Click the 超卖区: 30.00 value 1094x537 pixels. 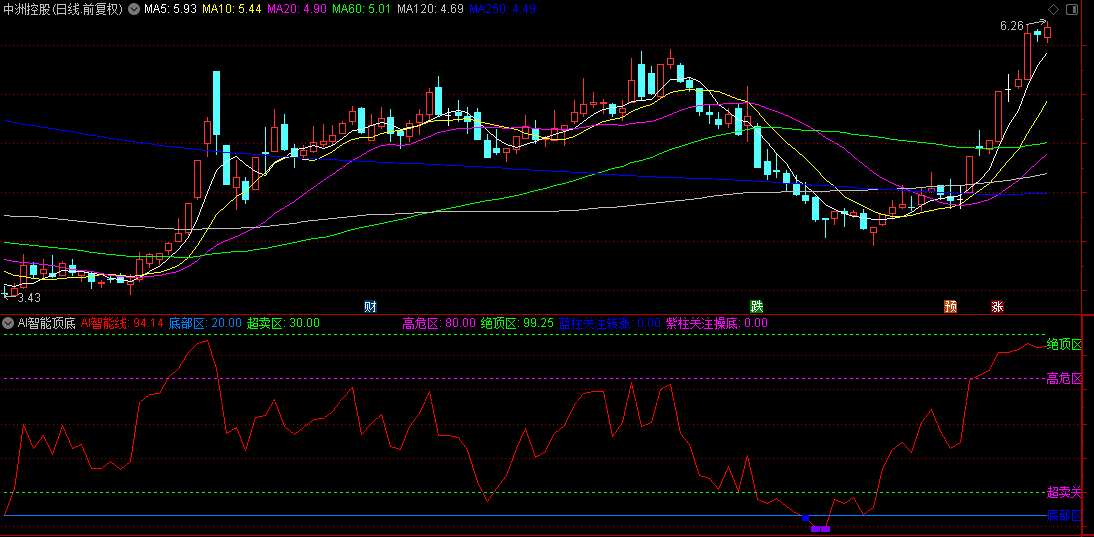[283, 323]
